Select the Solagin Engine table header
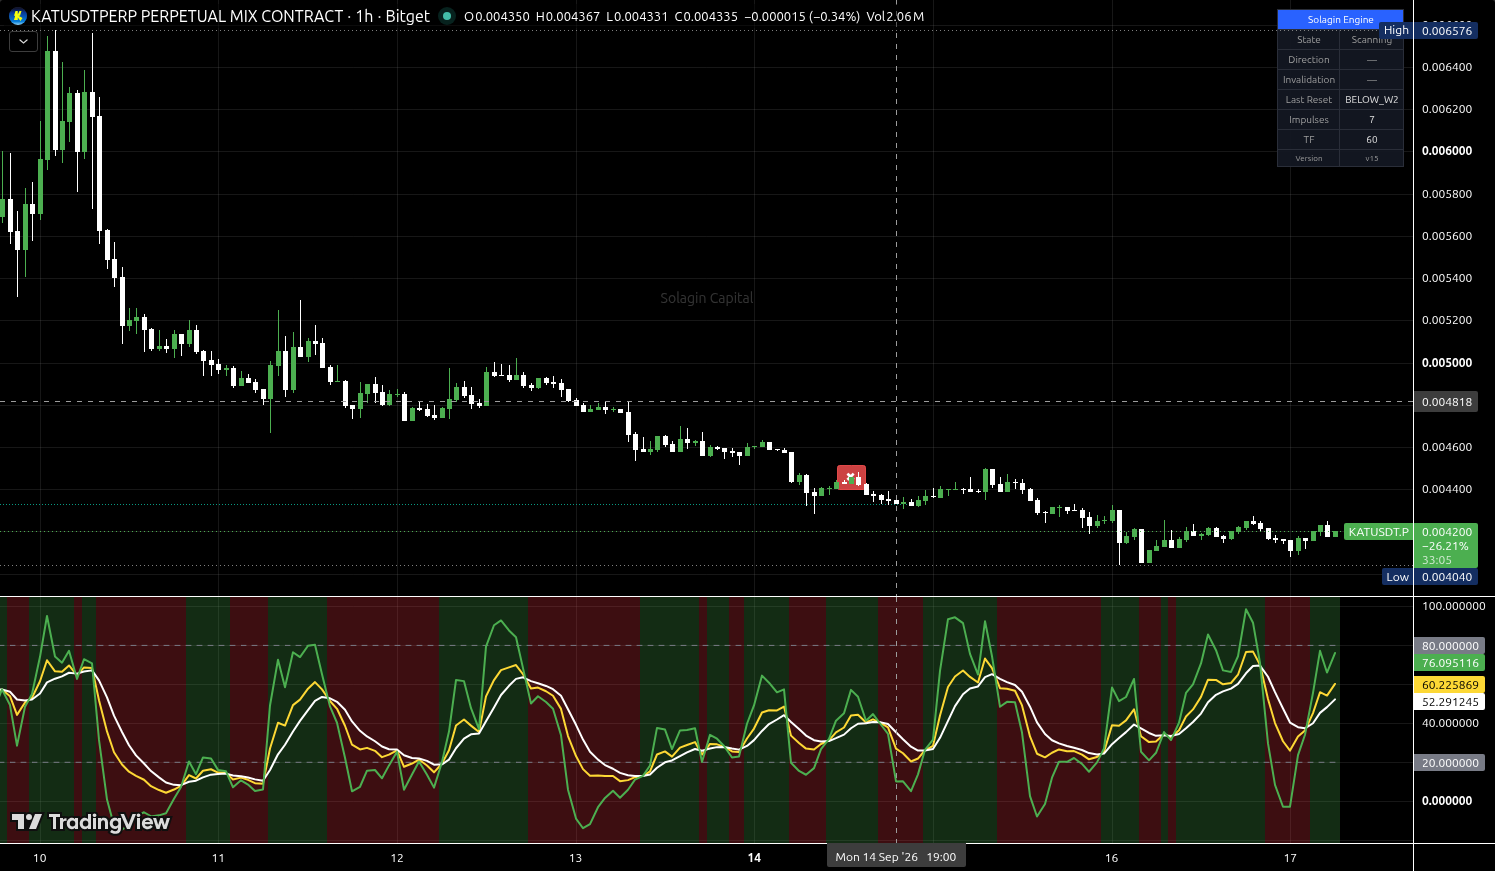 pos(1340,20)
